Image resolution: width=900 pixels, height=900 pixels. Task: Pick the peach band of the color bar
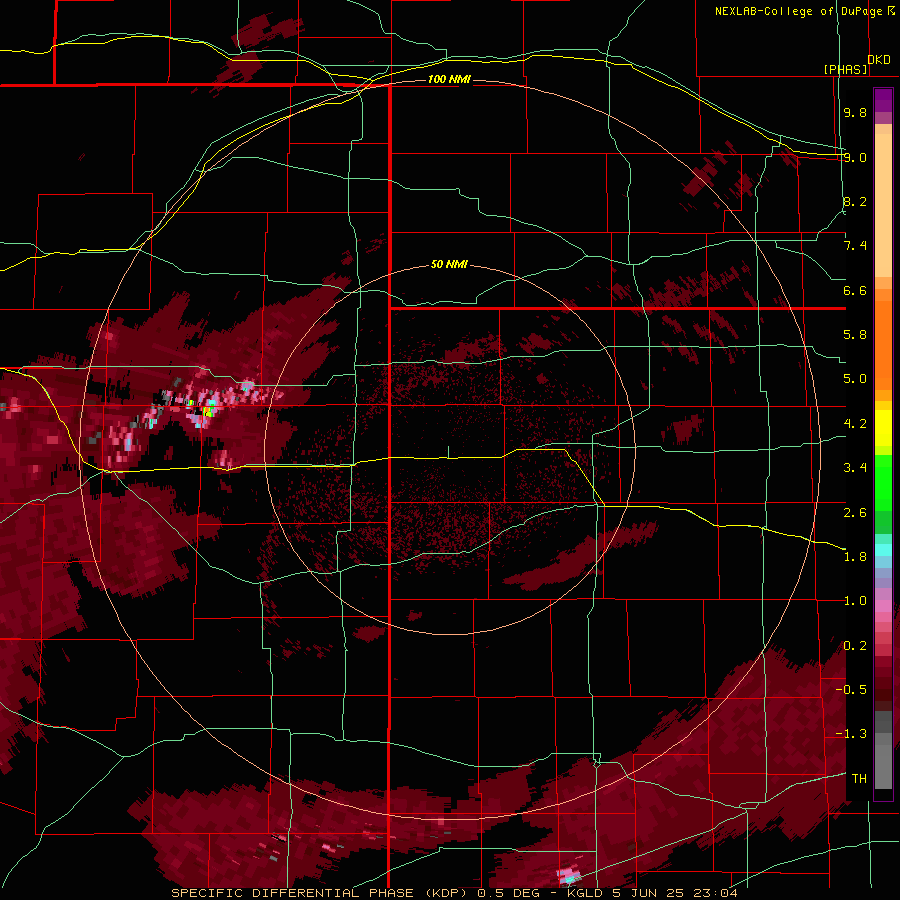pyautogui.click(x=883, y=201)
